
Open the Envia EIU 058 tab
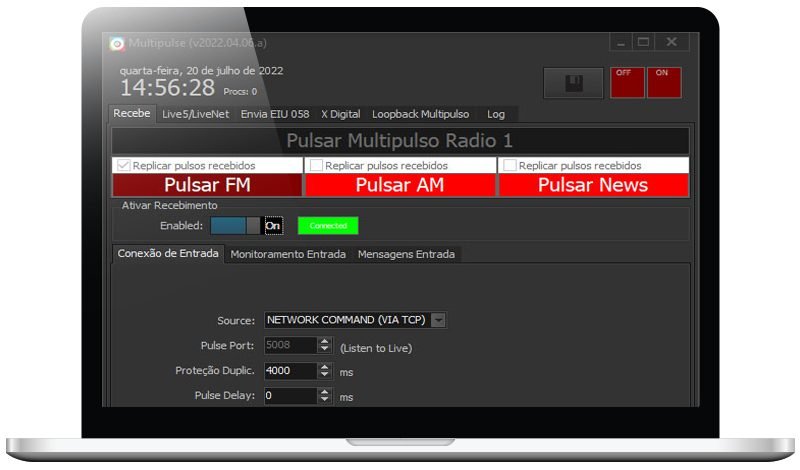(275, 114)
